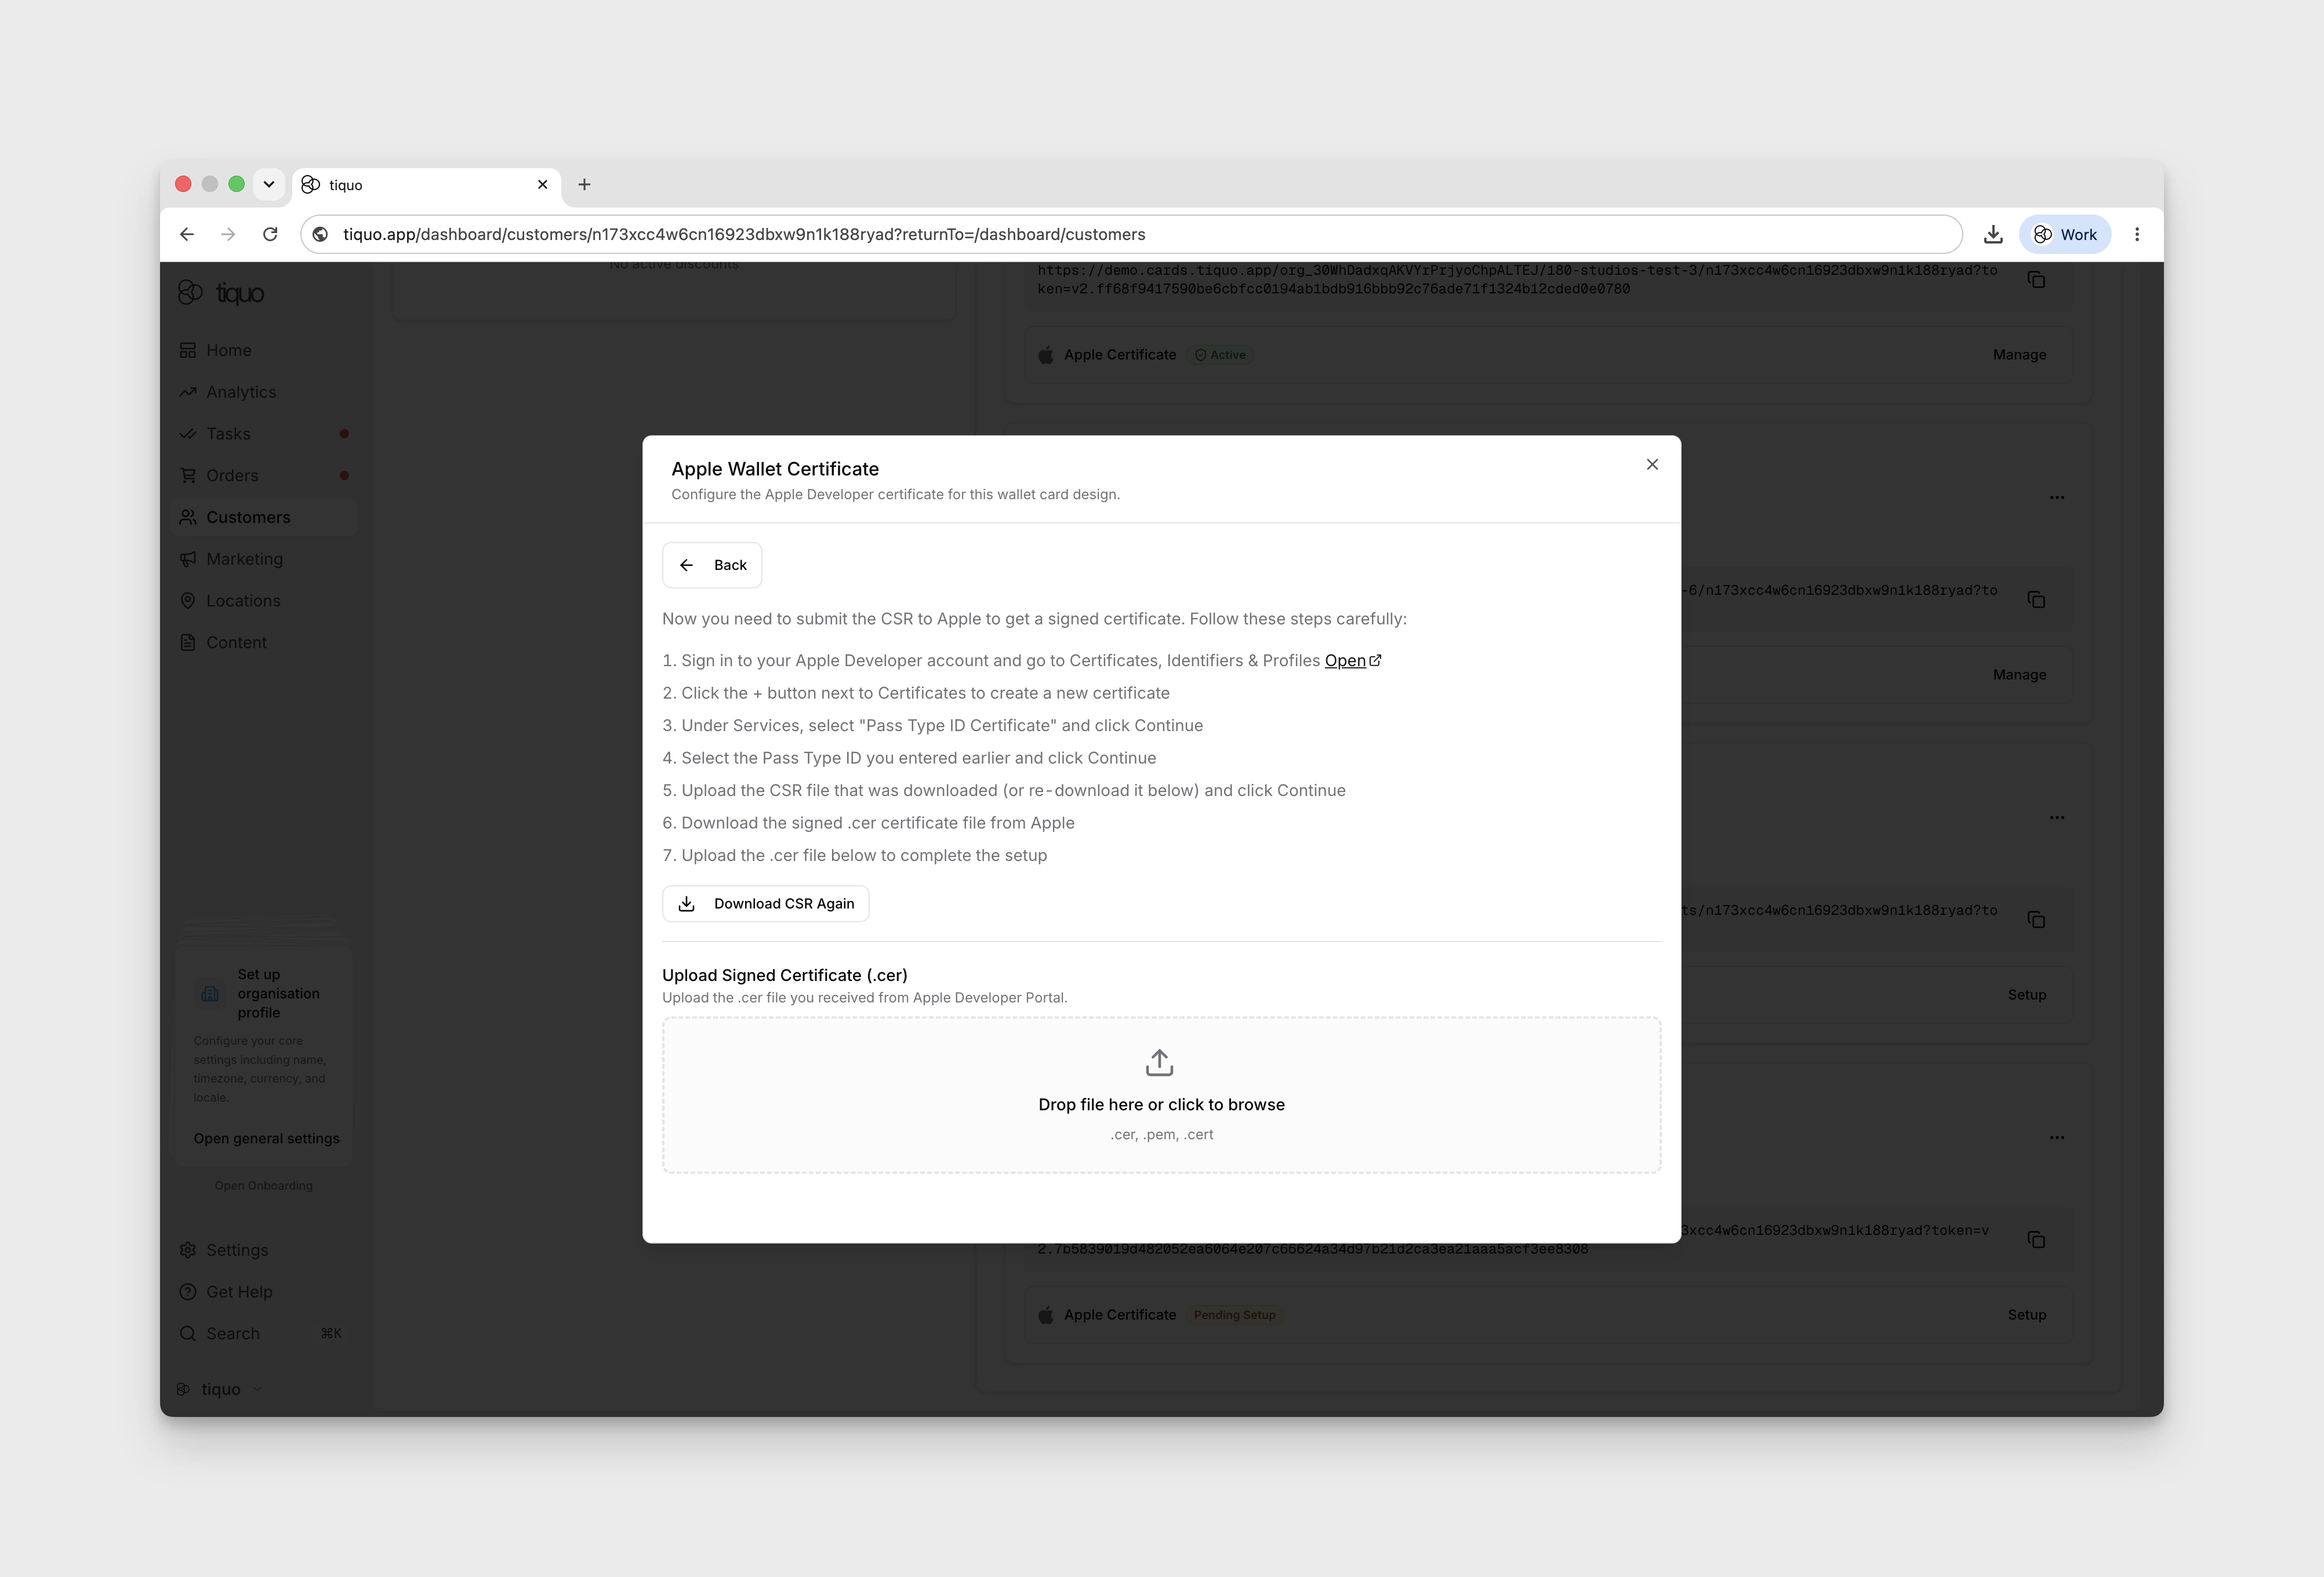Open Content in the sidebar
This screenshot has width=2324, height=1577.
[264, 642]
